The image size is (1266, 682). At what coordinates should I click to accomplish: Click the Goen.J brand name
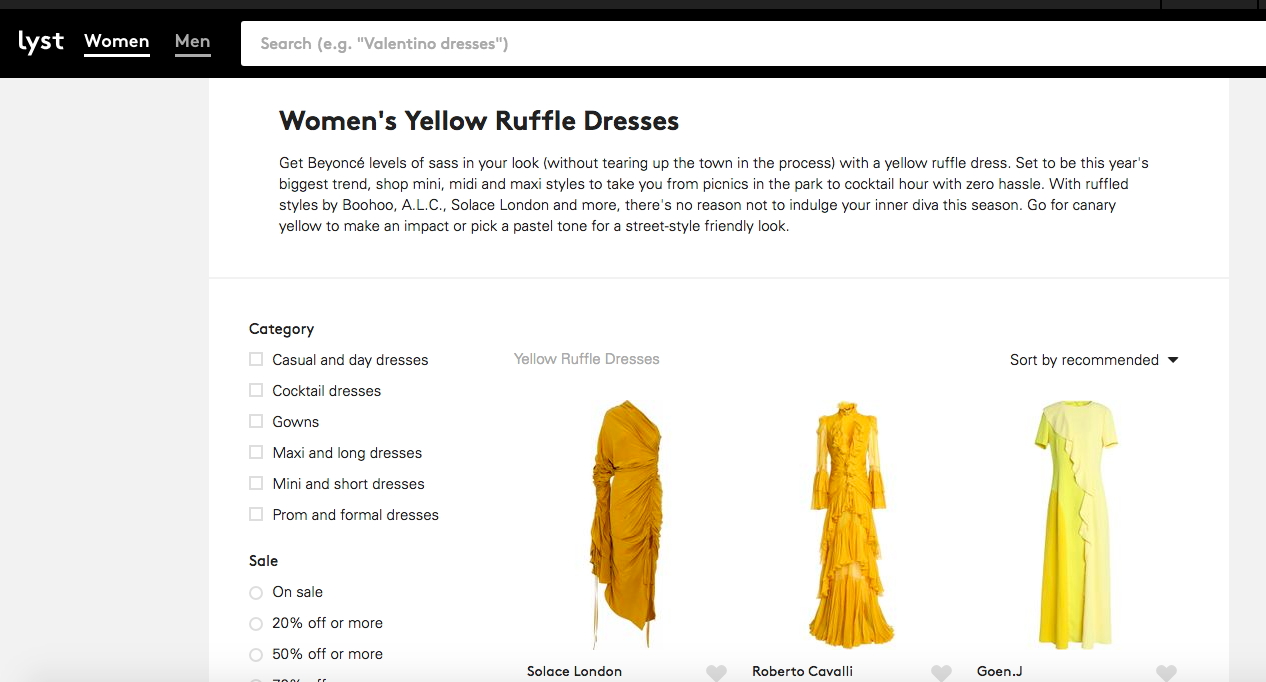[1000, 672]
